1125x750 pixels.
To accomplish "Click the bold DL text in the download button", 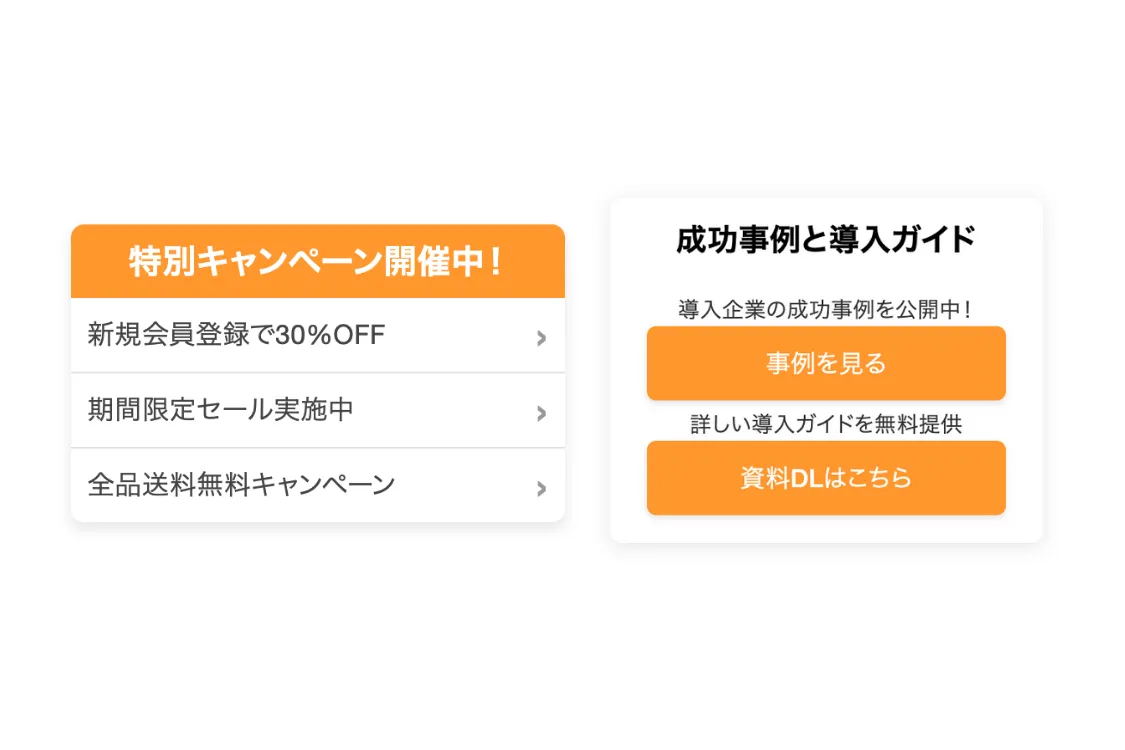I will (x=806, y=479).
